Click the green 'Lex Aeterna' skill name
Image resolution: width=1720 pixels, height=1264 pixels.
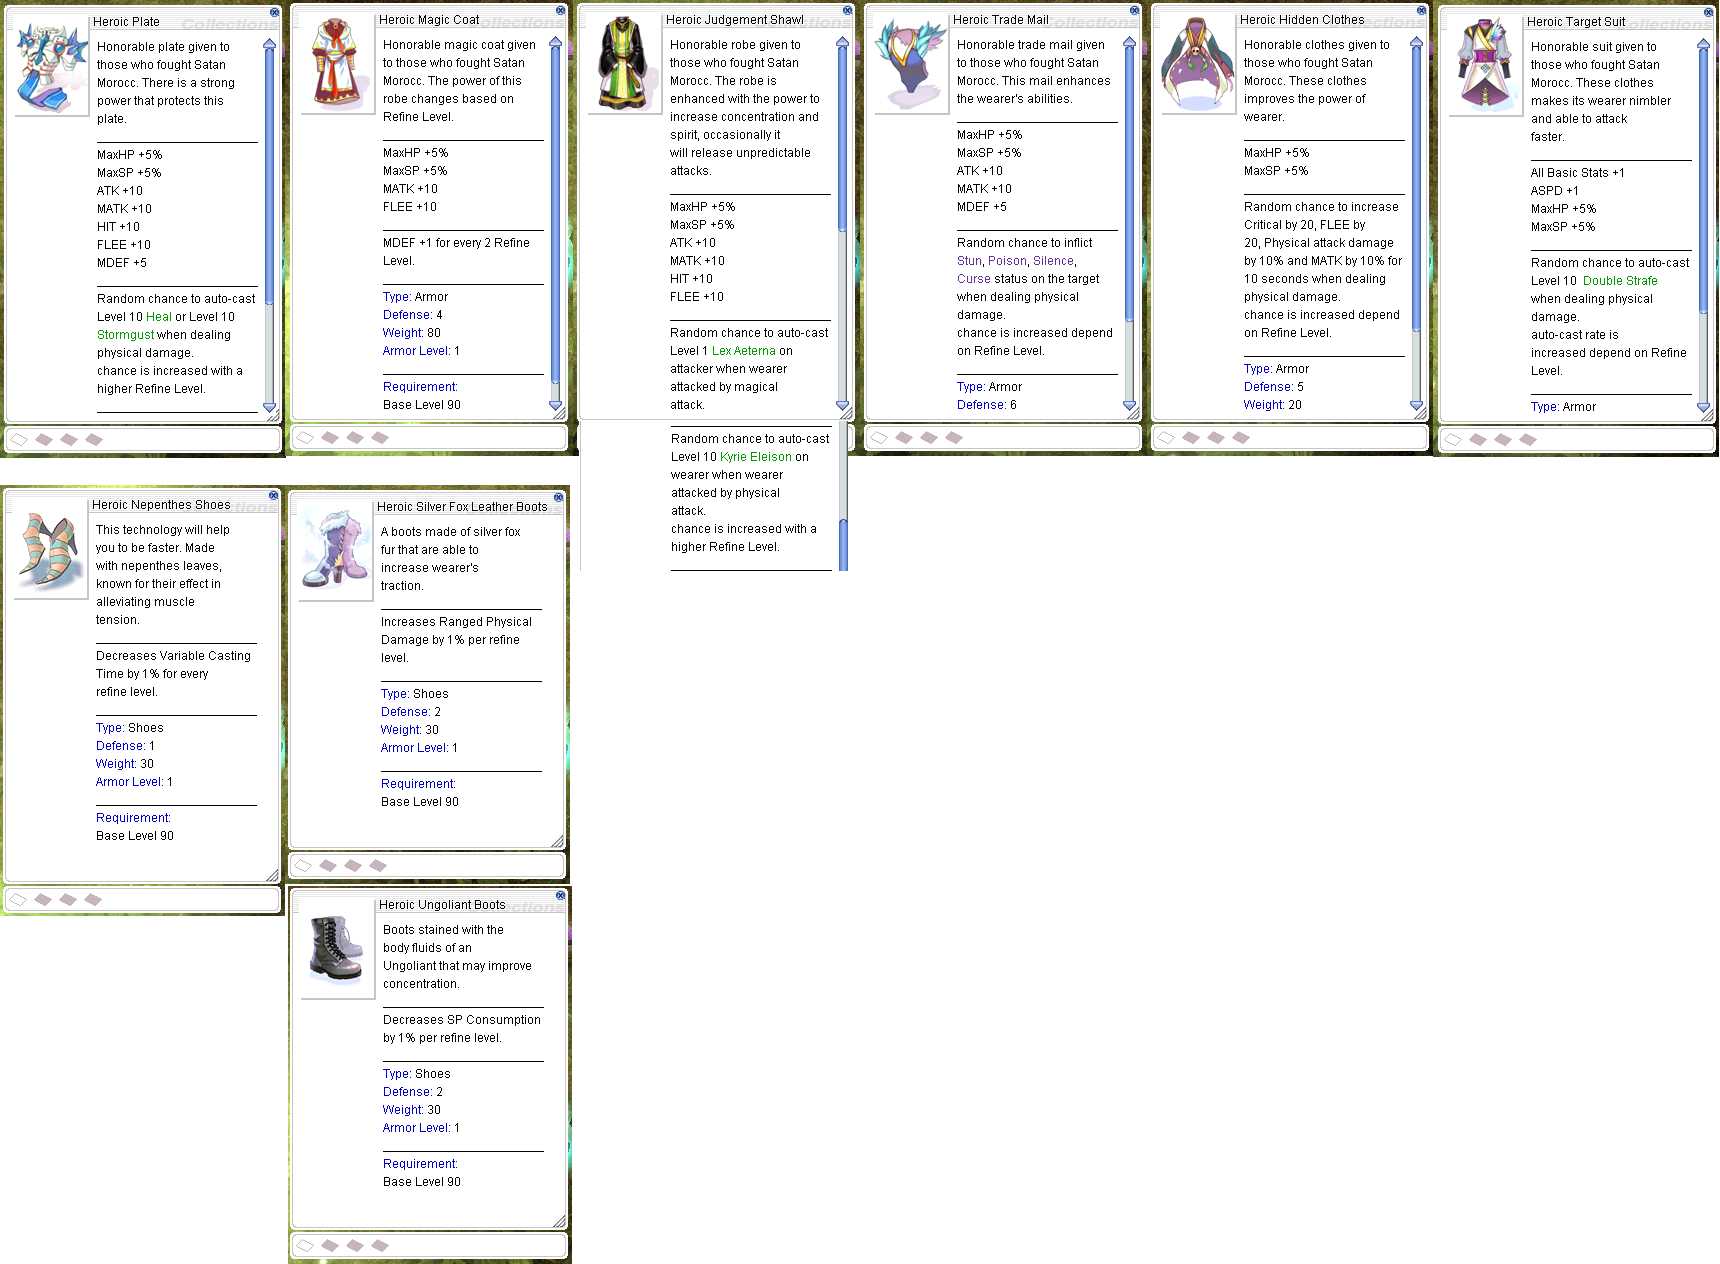click(x=744, y=351)
